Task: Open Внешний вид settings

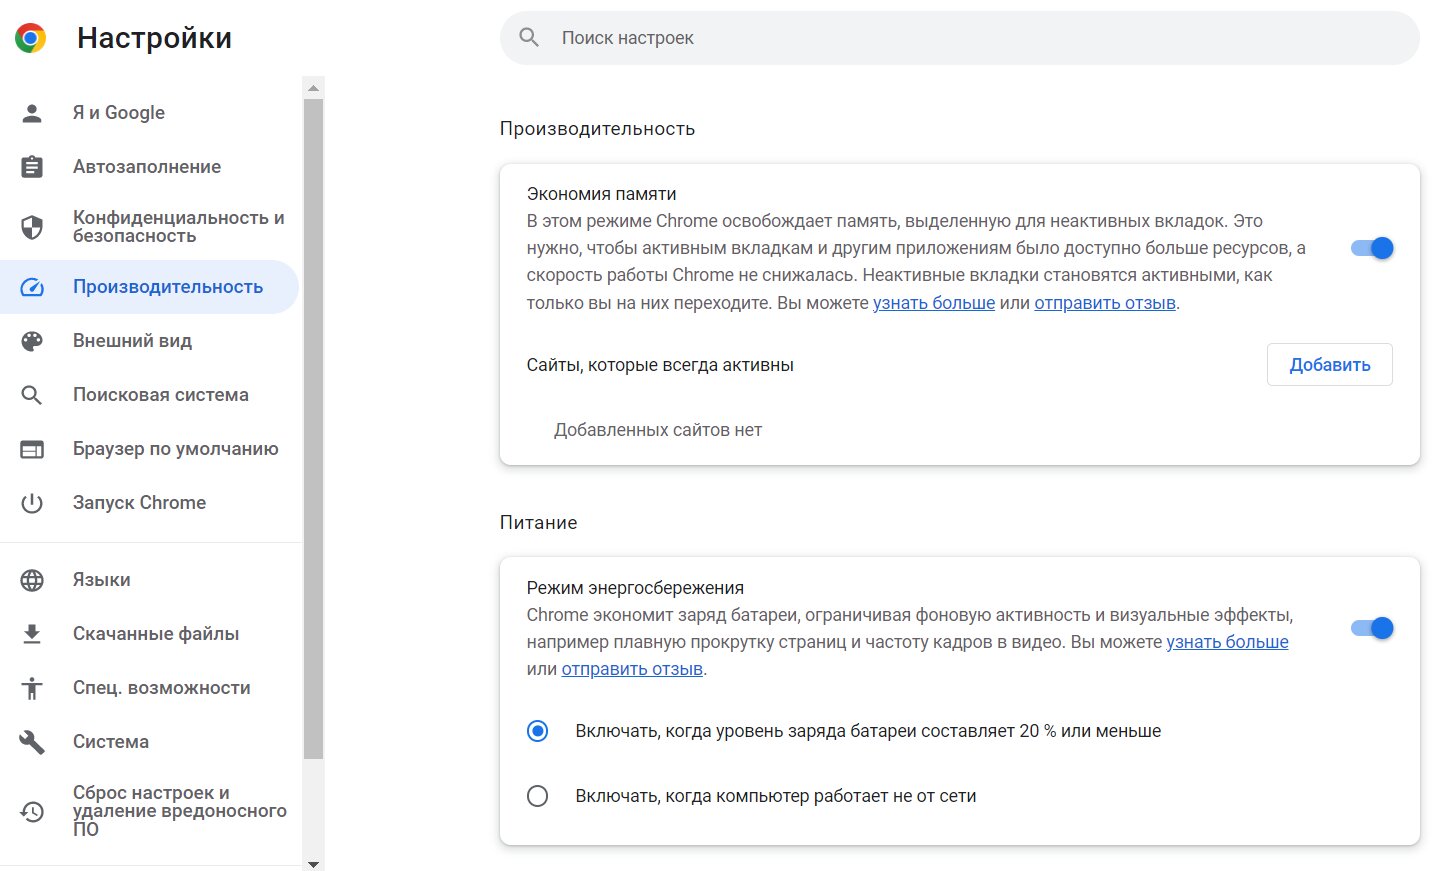Action: pyautogui.click(x=150, y=341)
